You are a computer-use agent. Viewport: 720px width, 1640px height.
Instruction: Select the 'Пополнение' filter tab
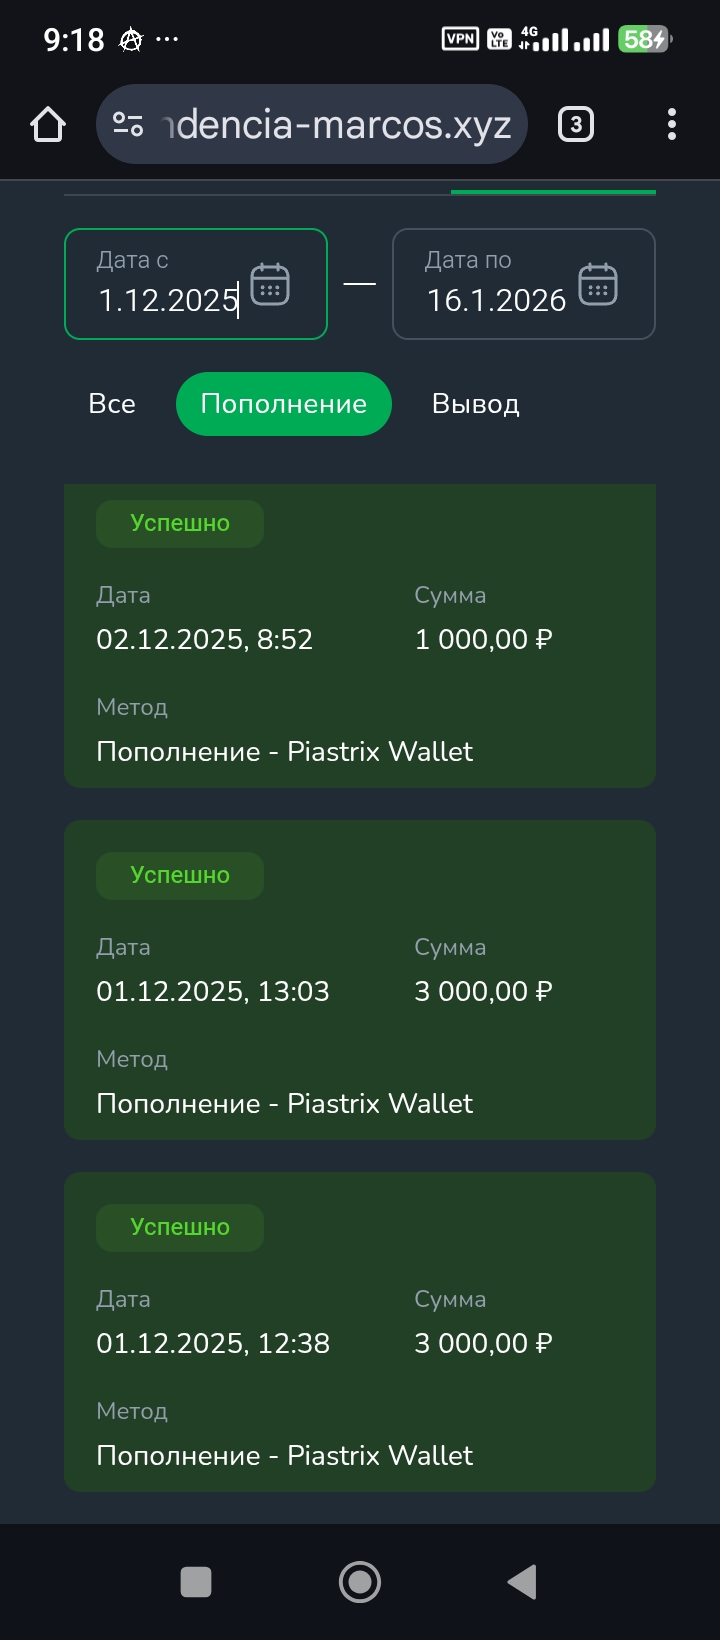(283, 404)
